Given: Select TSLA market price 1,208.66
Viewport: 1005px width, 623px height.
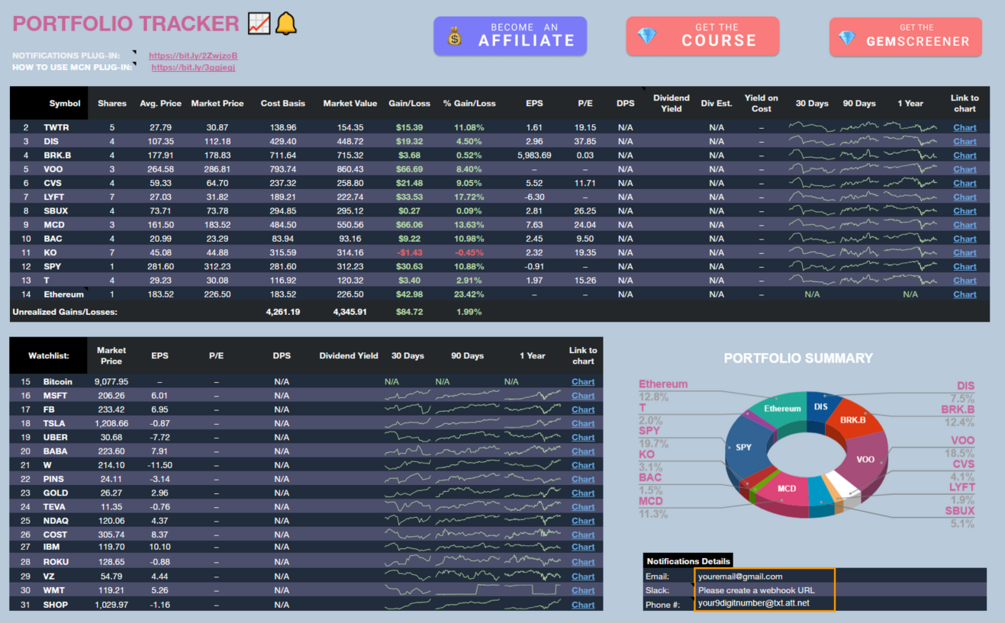Looking at the screenshot, I should 111,424.
